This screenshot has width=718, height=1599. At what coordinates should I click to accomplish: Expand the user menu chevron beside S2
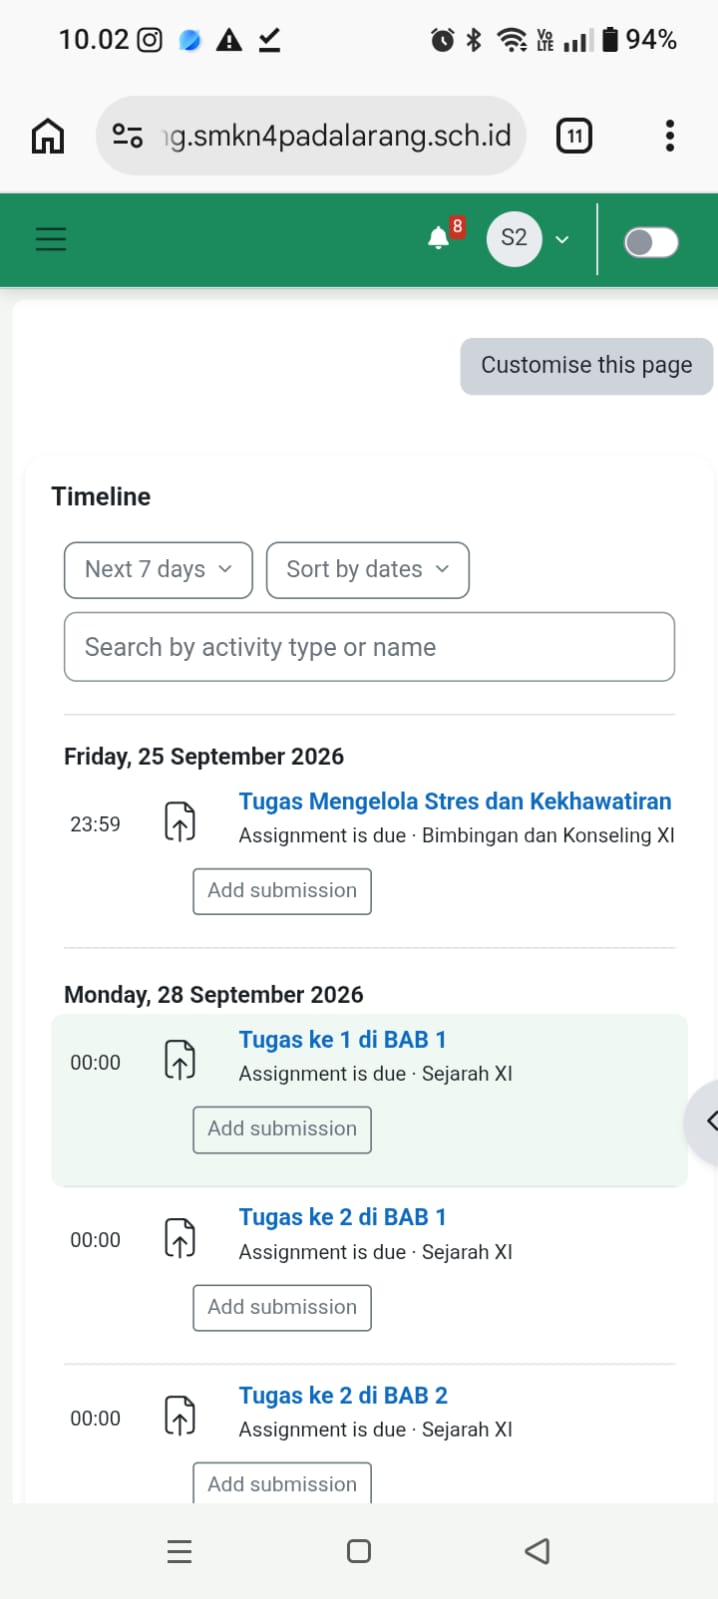[x=562, y=239]
